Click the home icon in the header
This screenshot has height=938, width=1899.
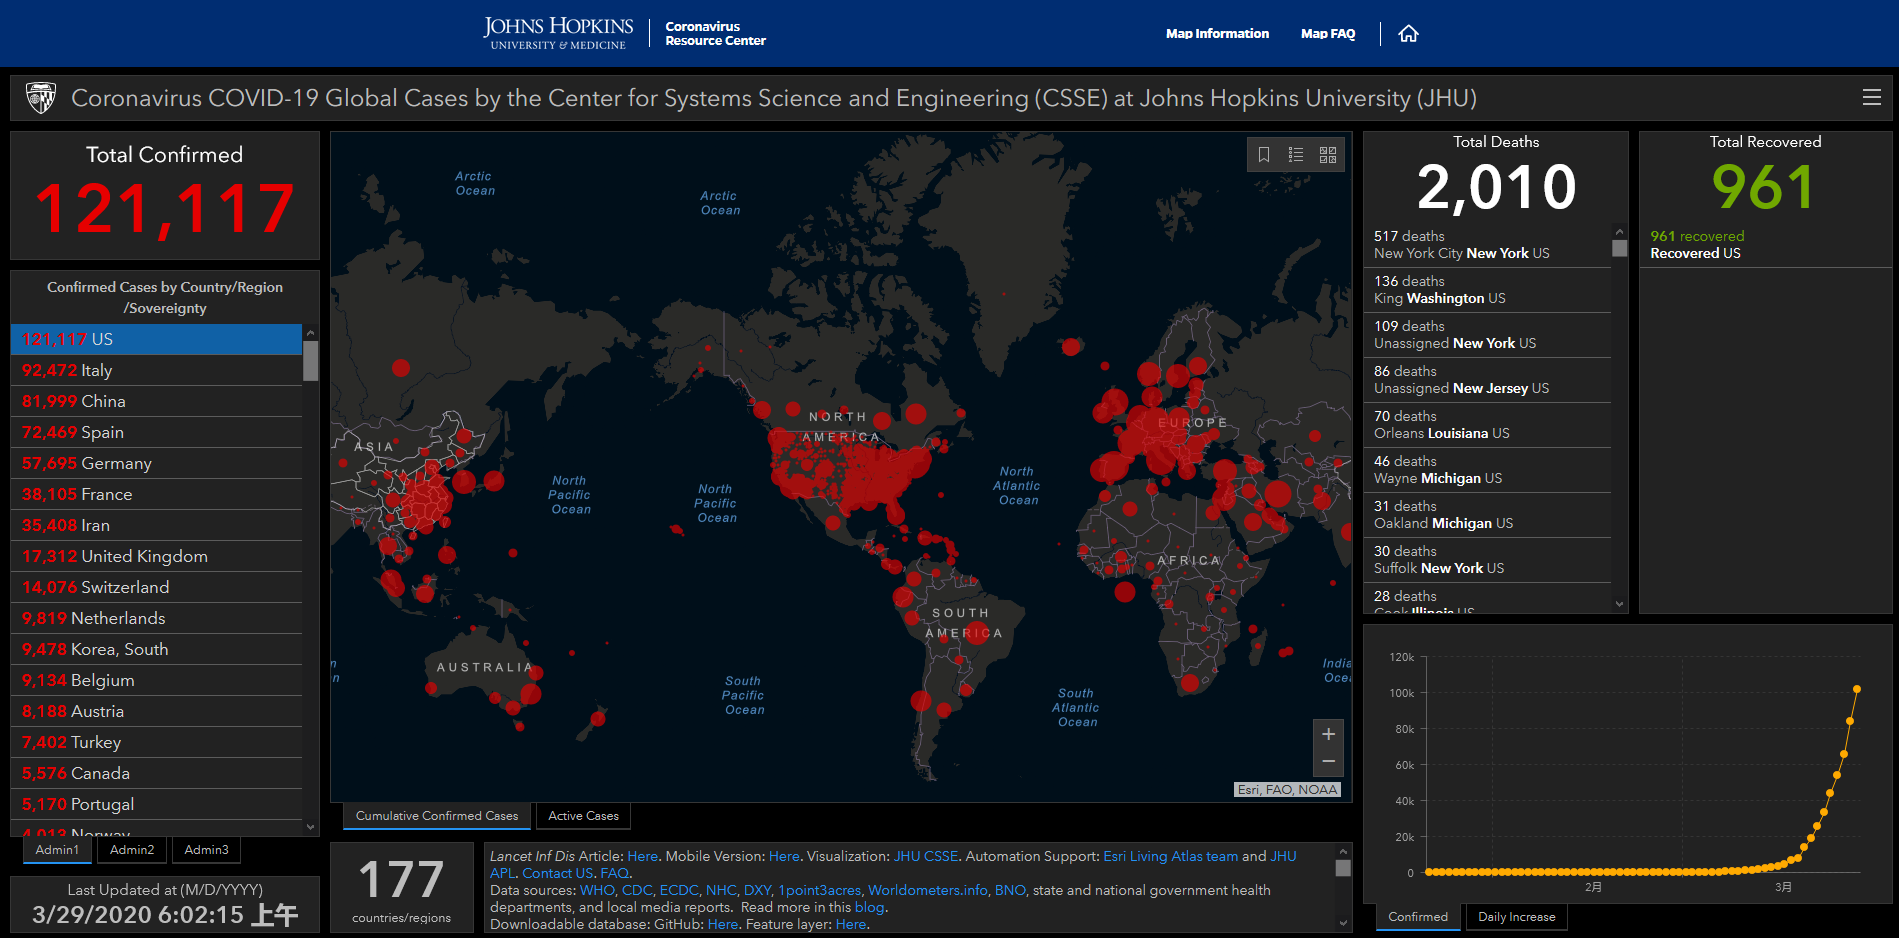point(1408,34)
